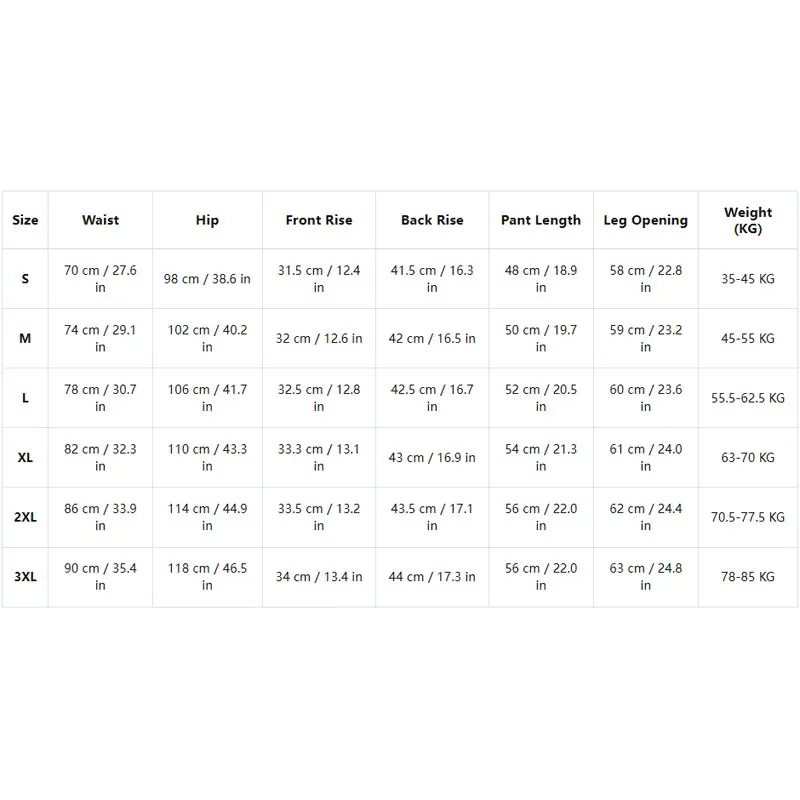Click the 78-85 KG weight cell

point(748,577)
